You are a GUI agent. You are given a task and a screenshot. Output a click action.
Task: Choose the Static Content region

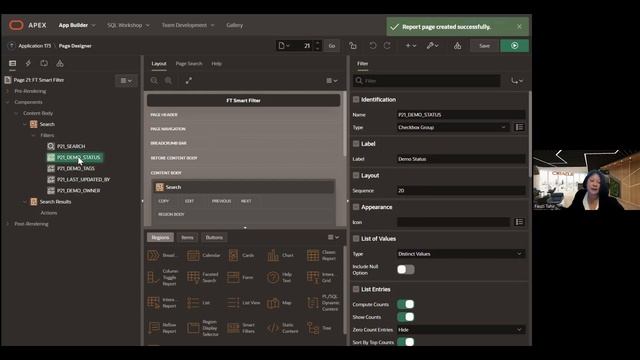283,328
